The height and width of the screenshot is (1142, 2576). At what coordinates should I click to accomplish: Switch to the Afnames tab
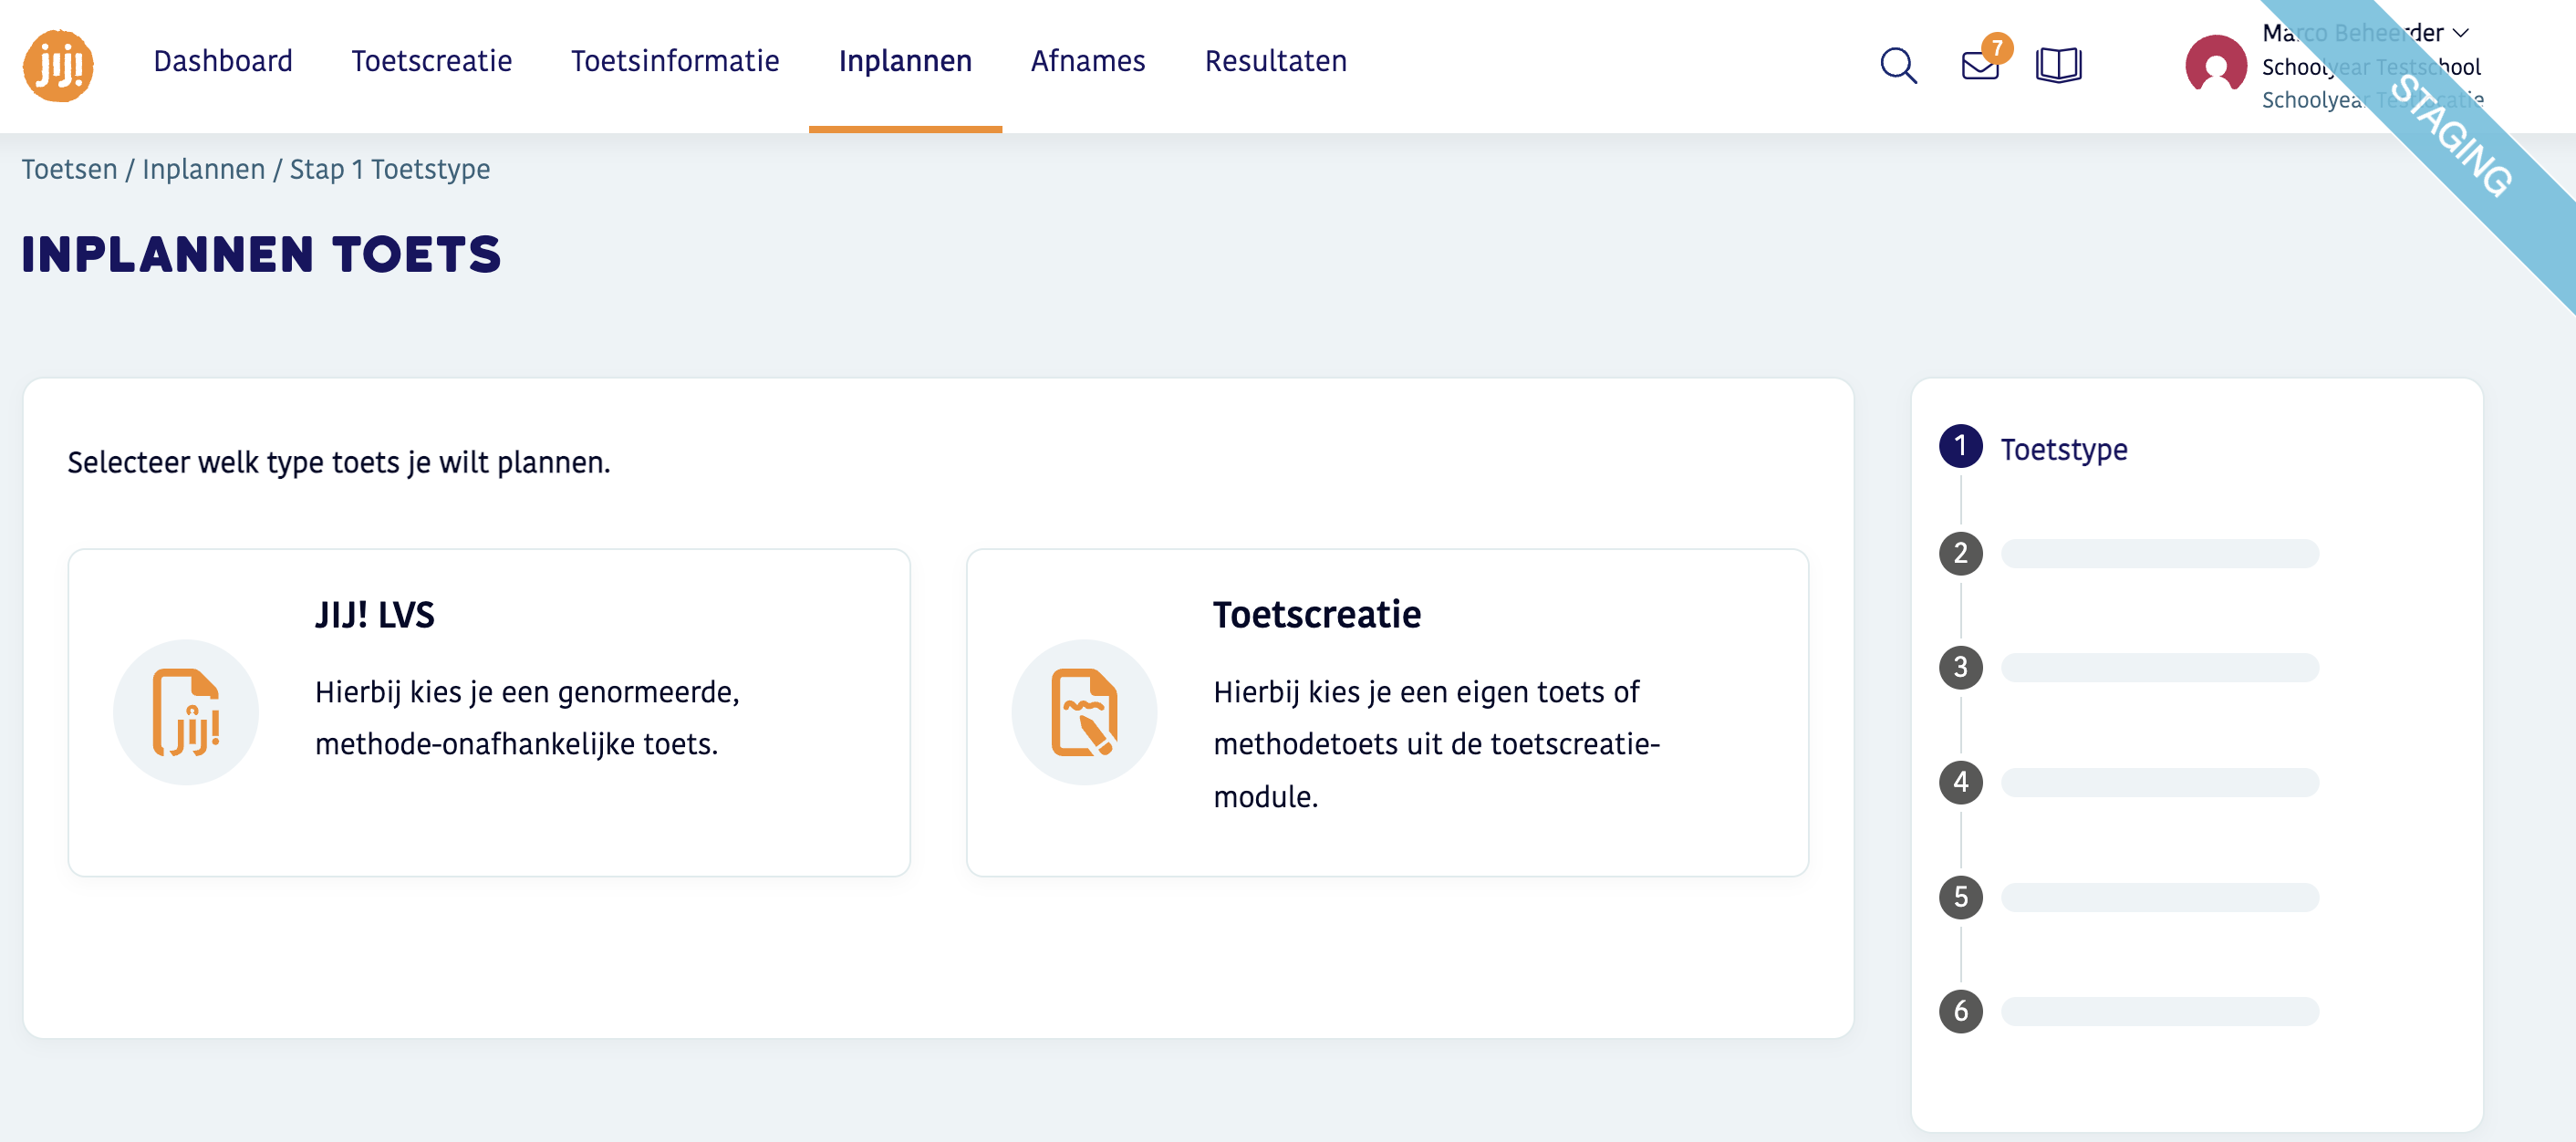[x=1088, y=61]
